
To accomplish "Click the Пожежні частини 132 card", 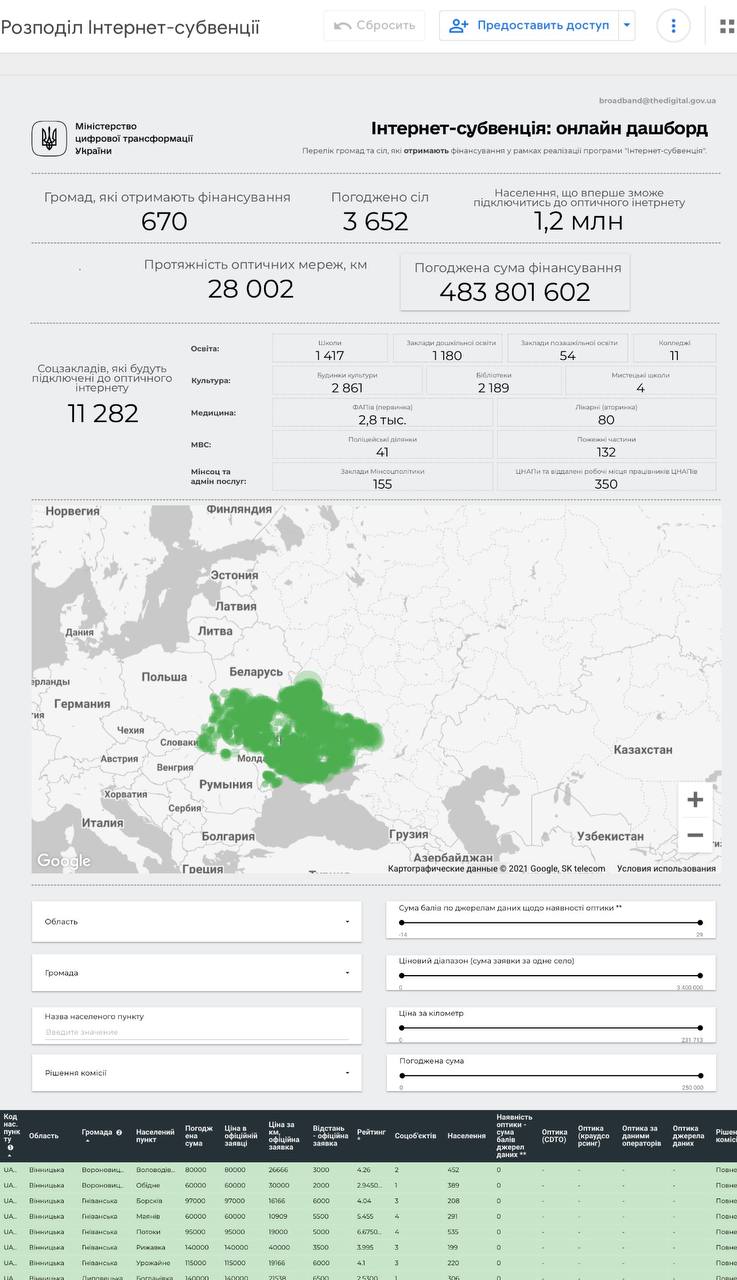I will click(x=606, y=445).
